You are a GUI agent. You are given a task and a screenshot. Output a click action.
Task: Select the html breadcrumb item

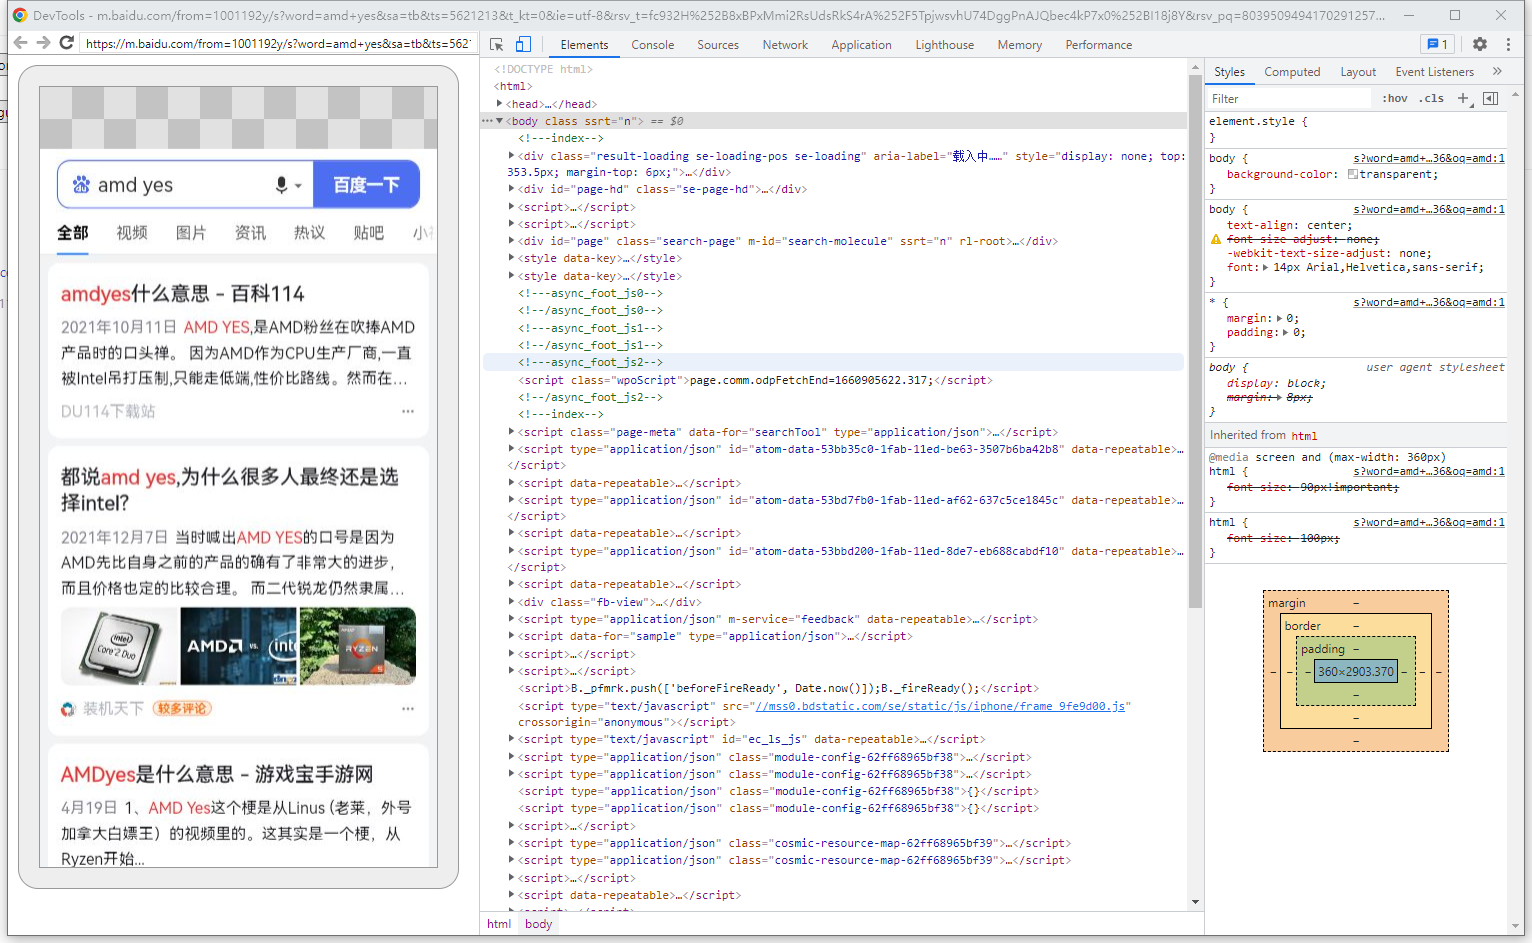point(499,924)
